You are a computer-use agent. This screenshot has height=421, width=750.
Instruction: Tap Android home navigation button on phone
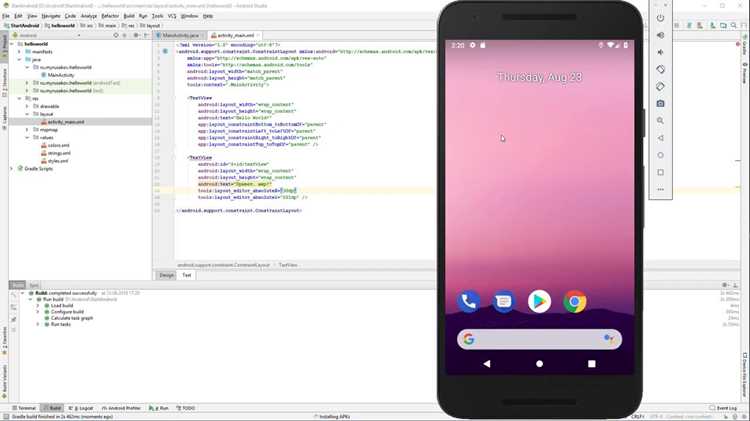pyautogui.click(x=539, y=364)
